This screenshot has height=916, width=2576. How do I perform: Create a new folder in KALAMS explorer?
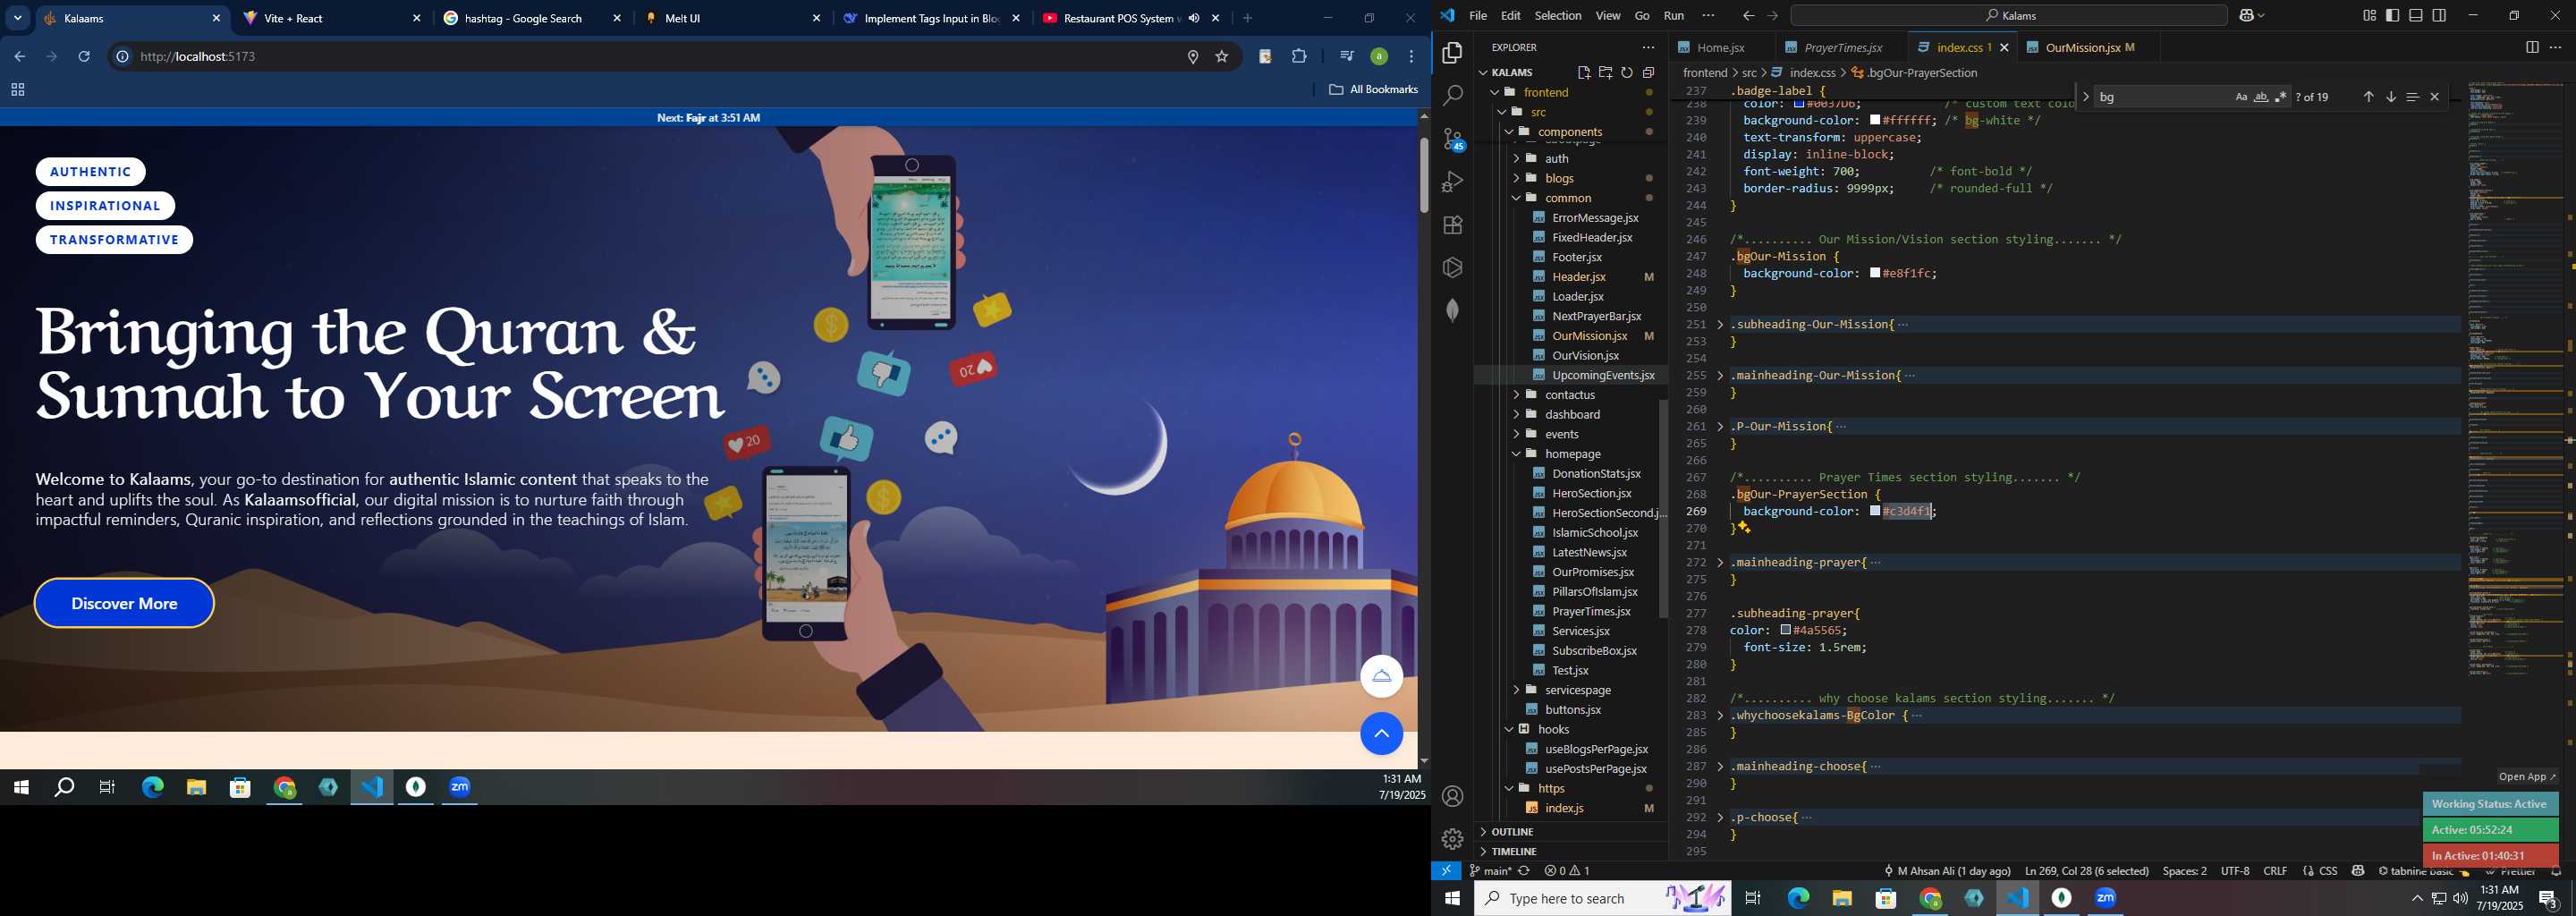point(1605,72)
